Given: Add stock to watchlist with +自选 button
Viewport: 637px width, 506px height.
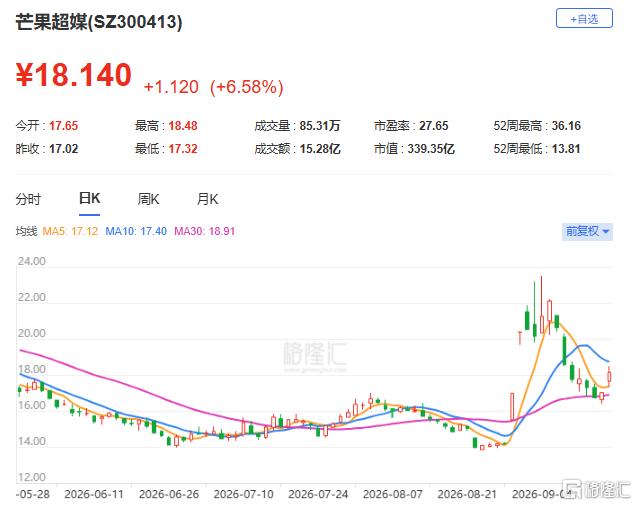Looking at the screenshot, I should pyautogui.click(x=584, y=19).
